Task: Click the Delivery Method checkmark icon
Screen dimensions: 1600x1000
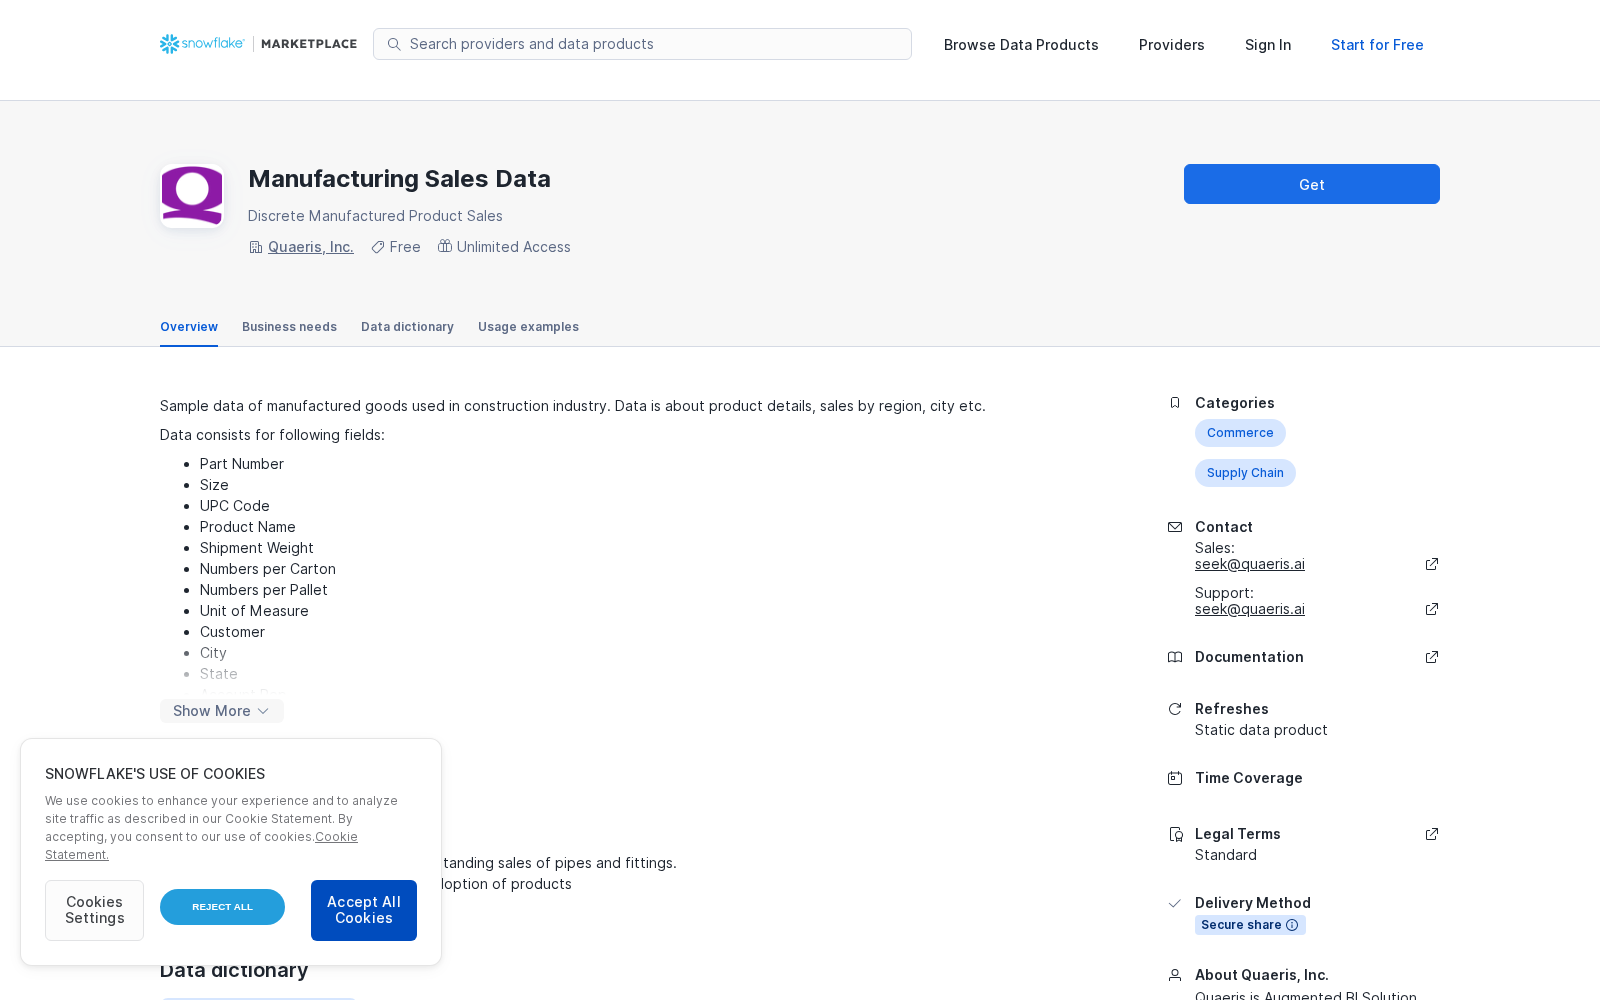Action: (1175, 903)
